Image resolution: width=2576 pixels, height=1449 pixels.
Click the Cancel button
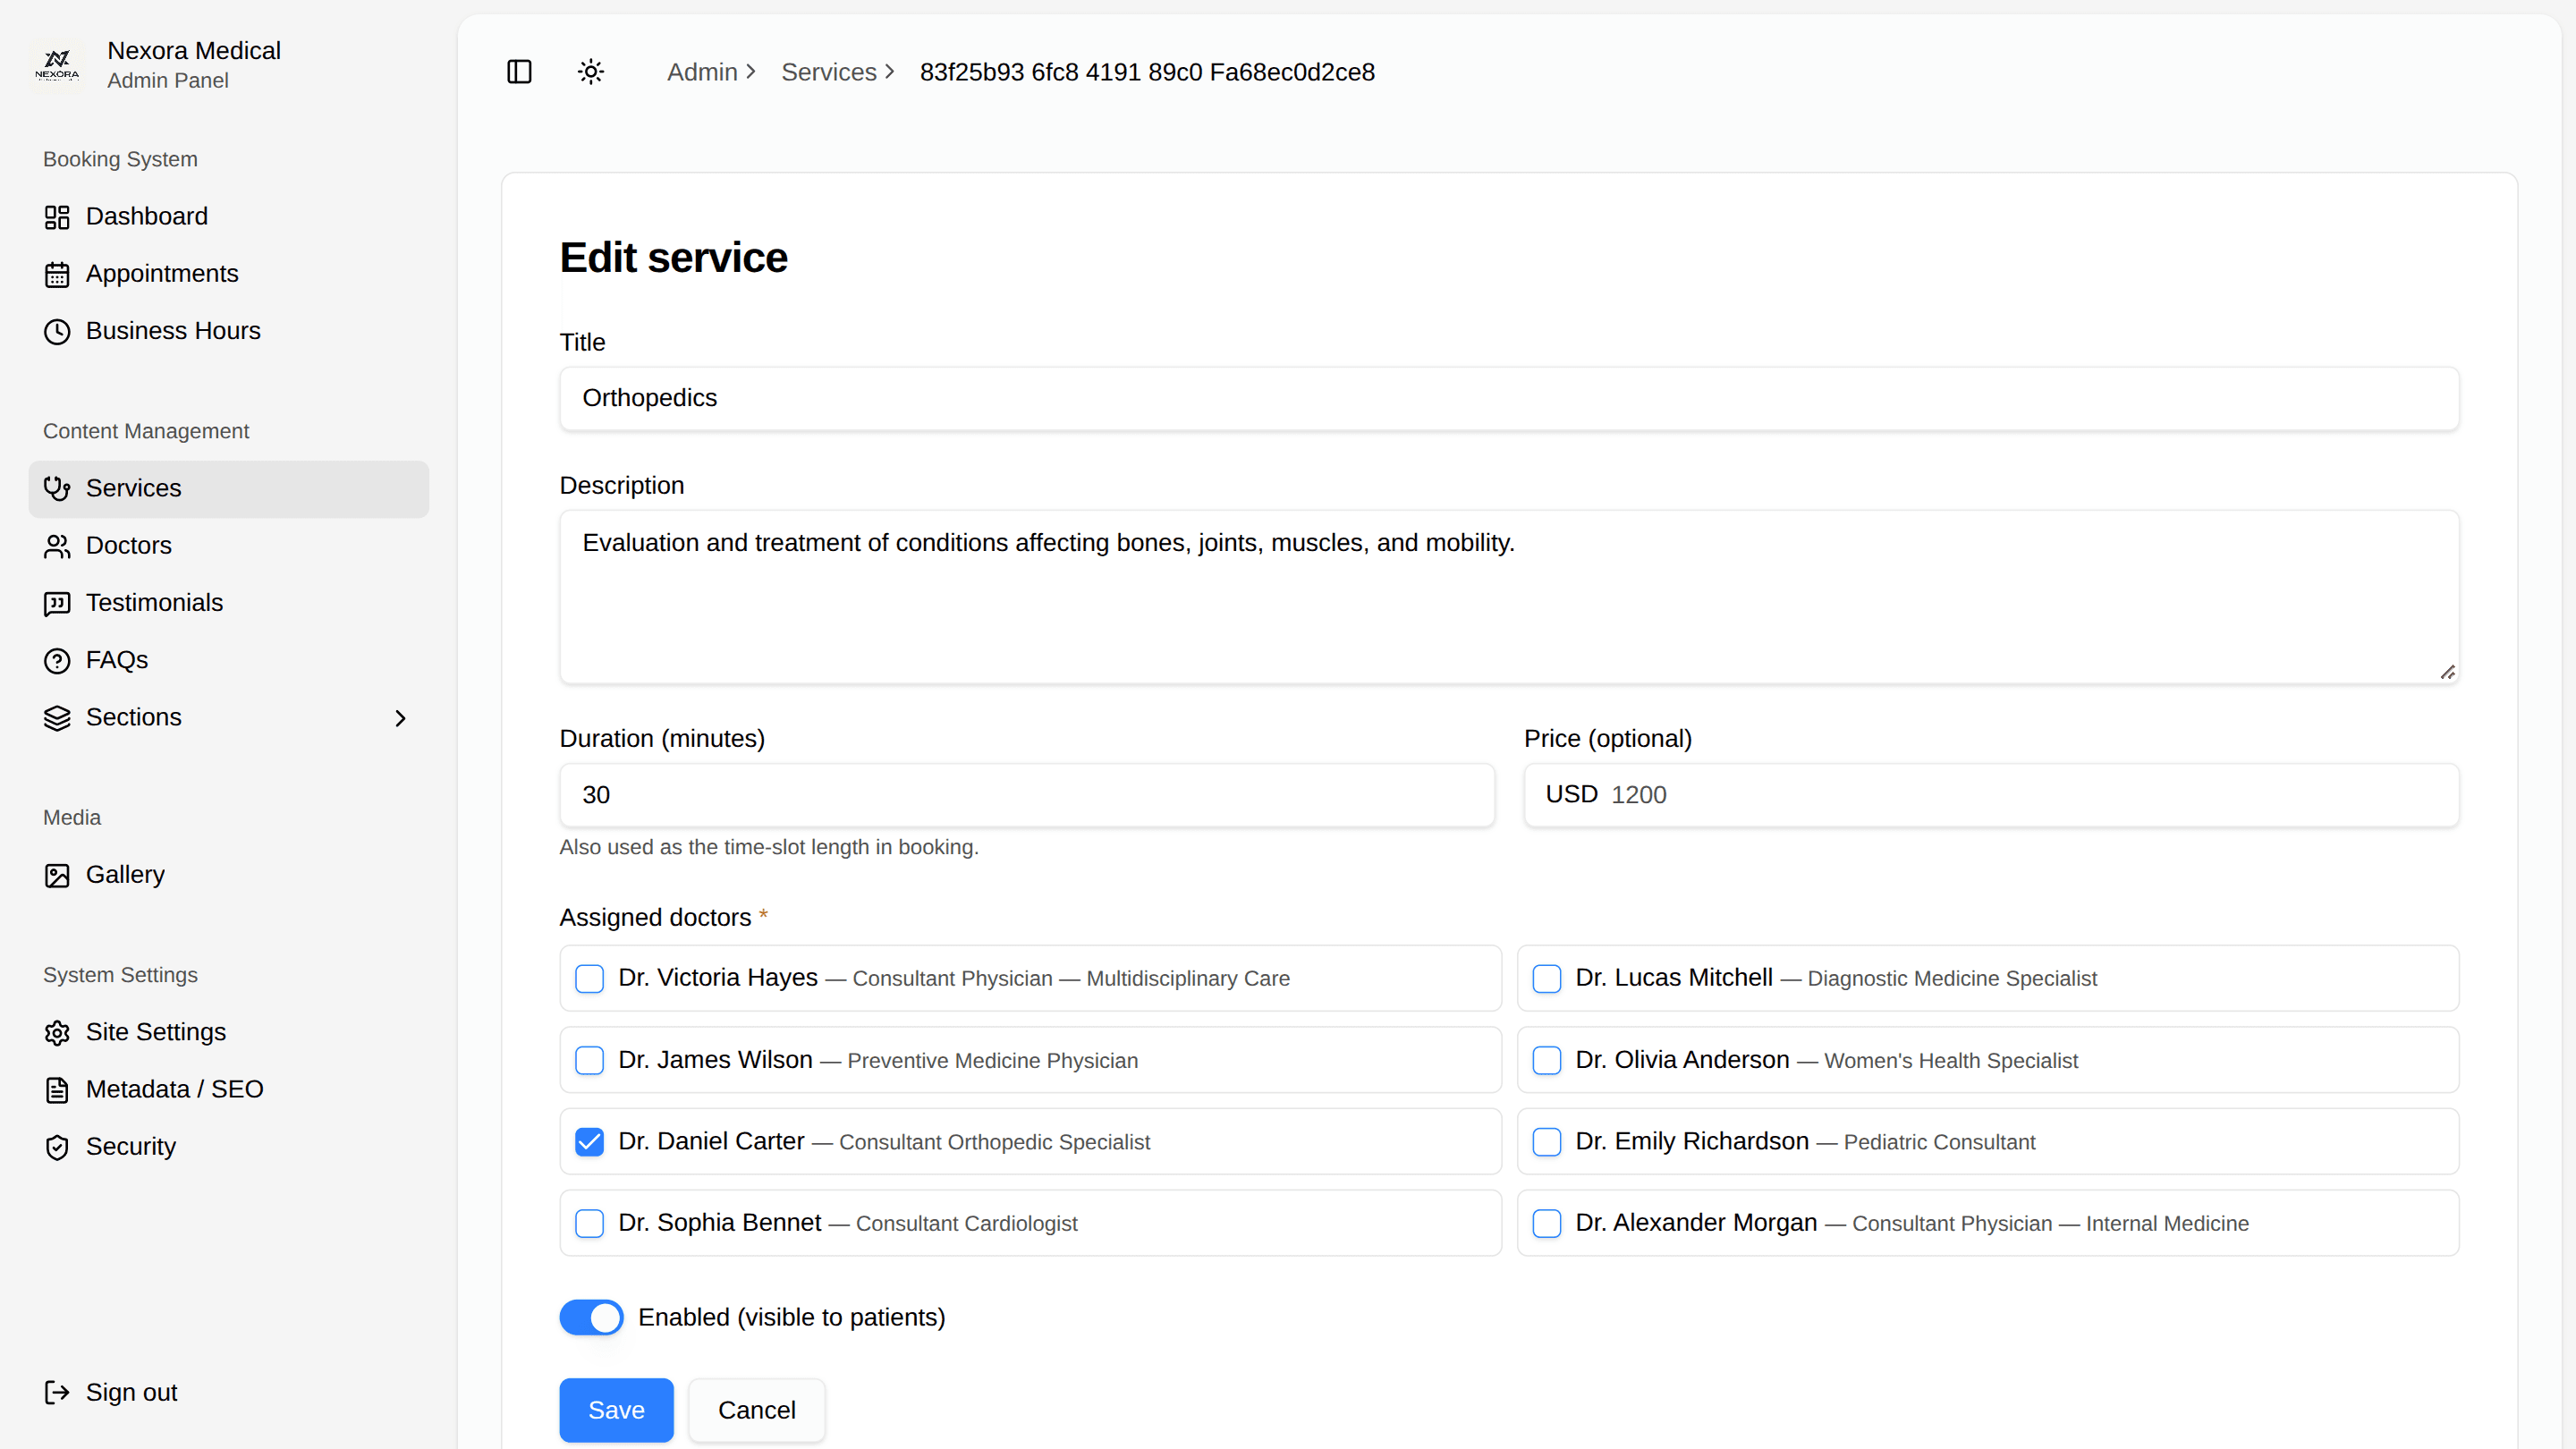[x=757, y=1410]
